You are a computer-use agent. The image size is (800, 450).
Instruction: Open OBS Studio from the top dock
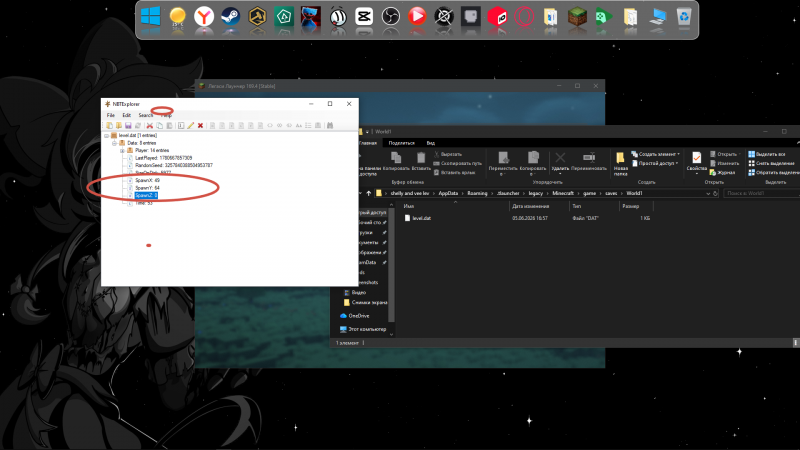(x=390, y=17)
